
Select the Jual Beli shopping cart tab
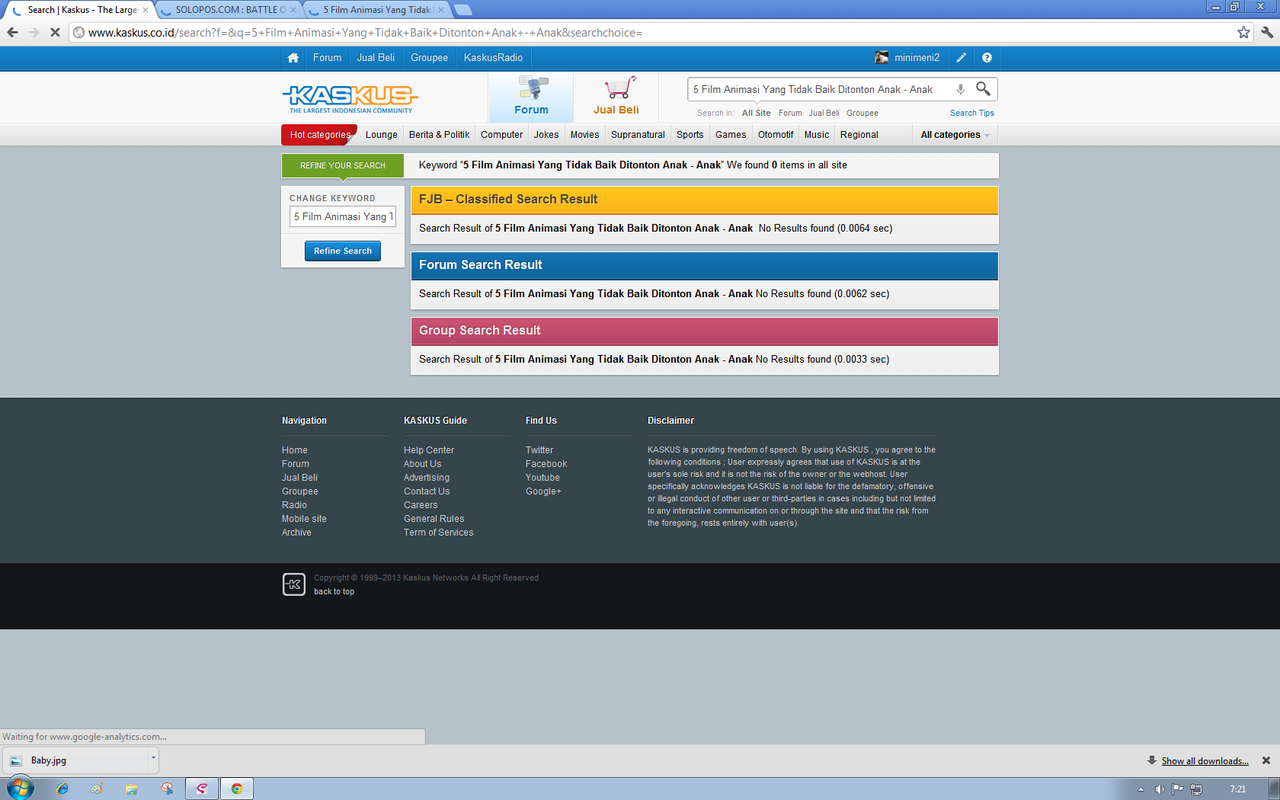tap(616, 97)
